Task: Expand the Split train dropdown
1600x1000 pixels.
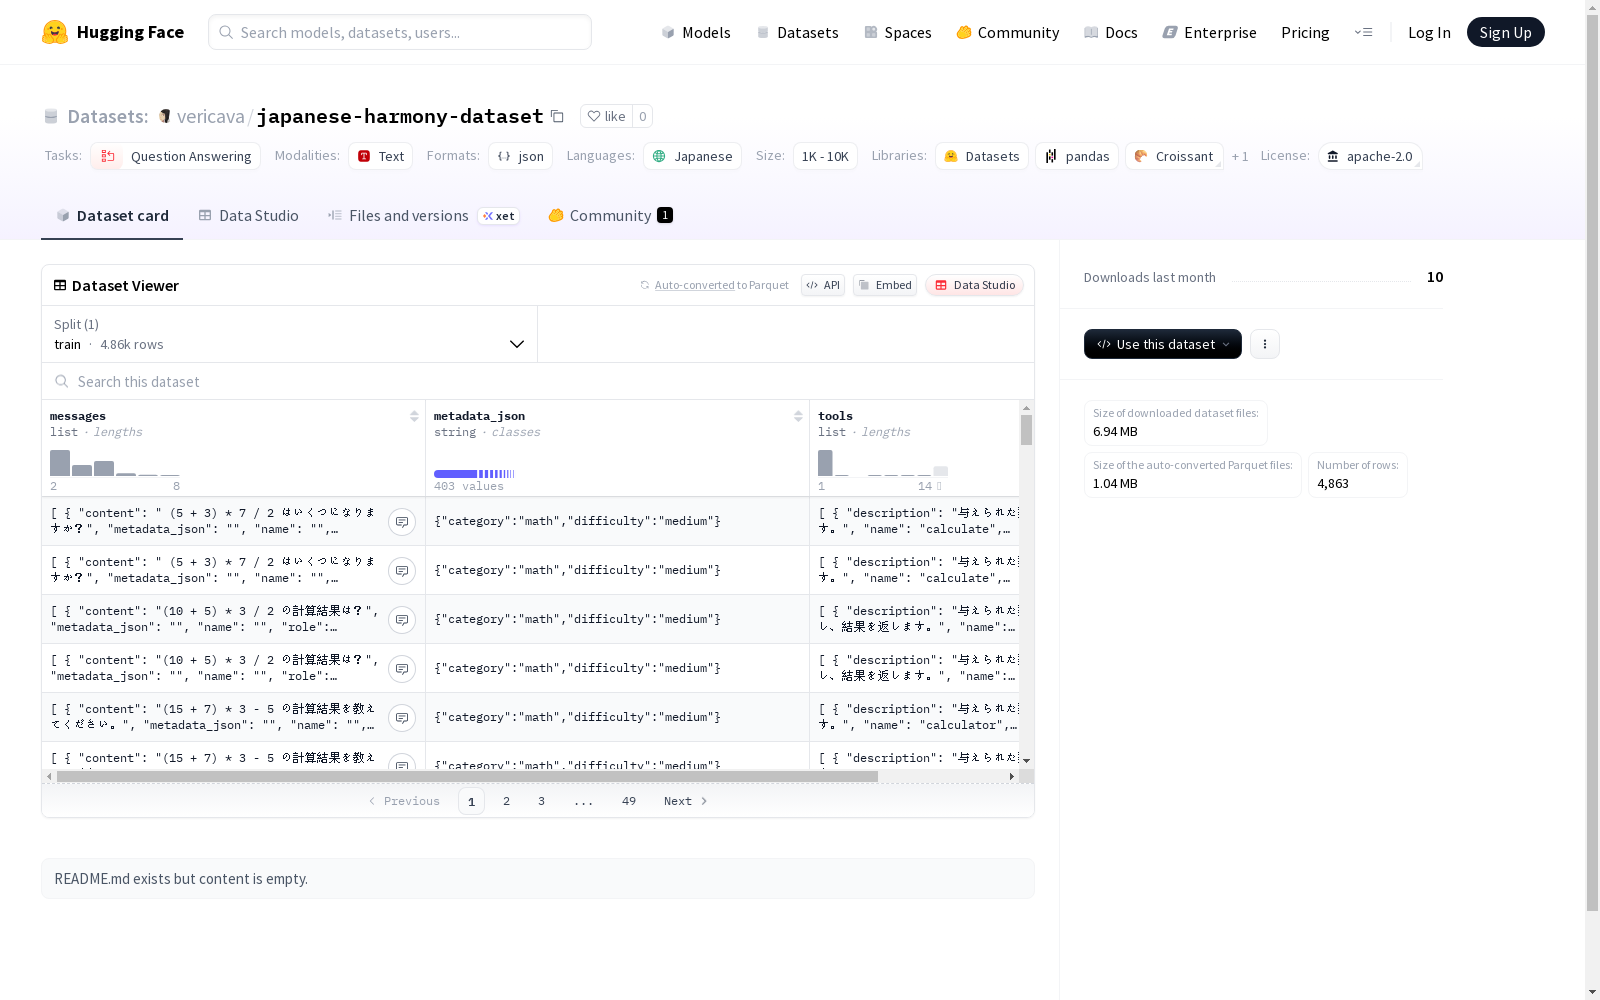Action: (x=289, y=334)
